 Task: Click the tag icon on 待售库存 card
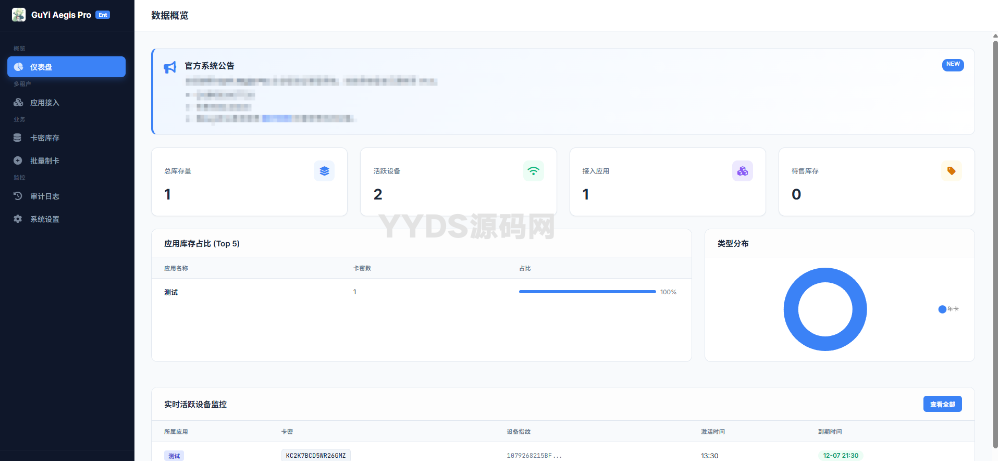(951, 171)
